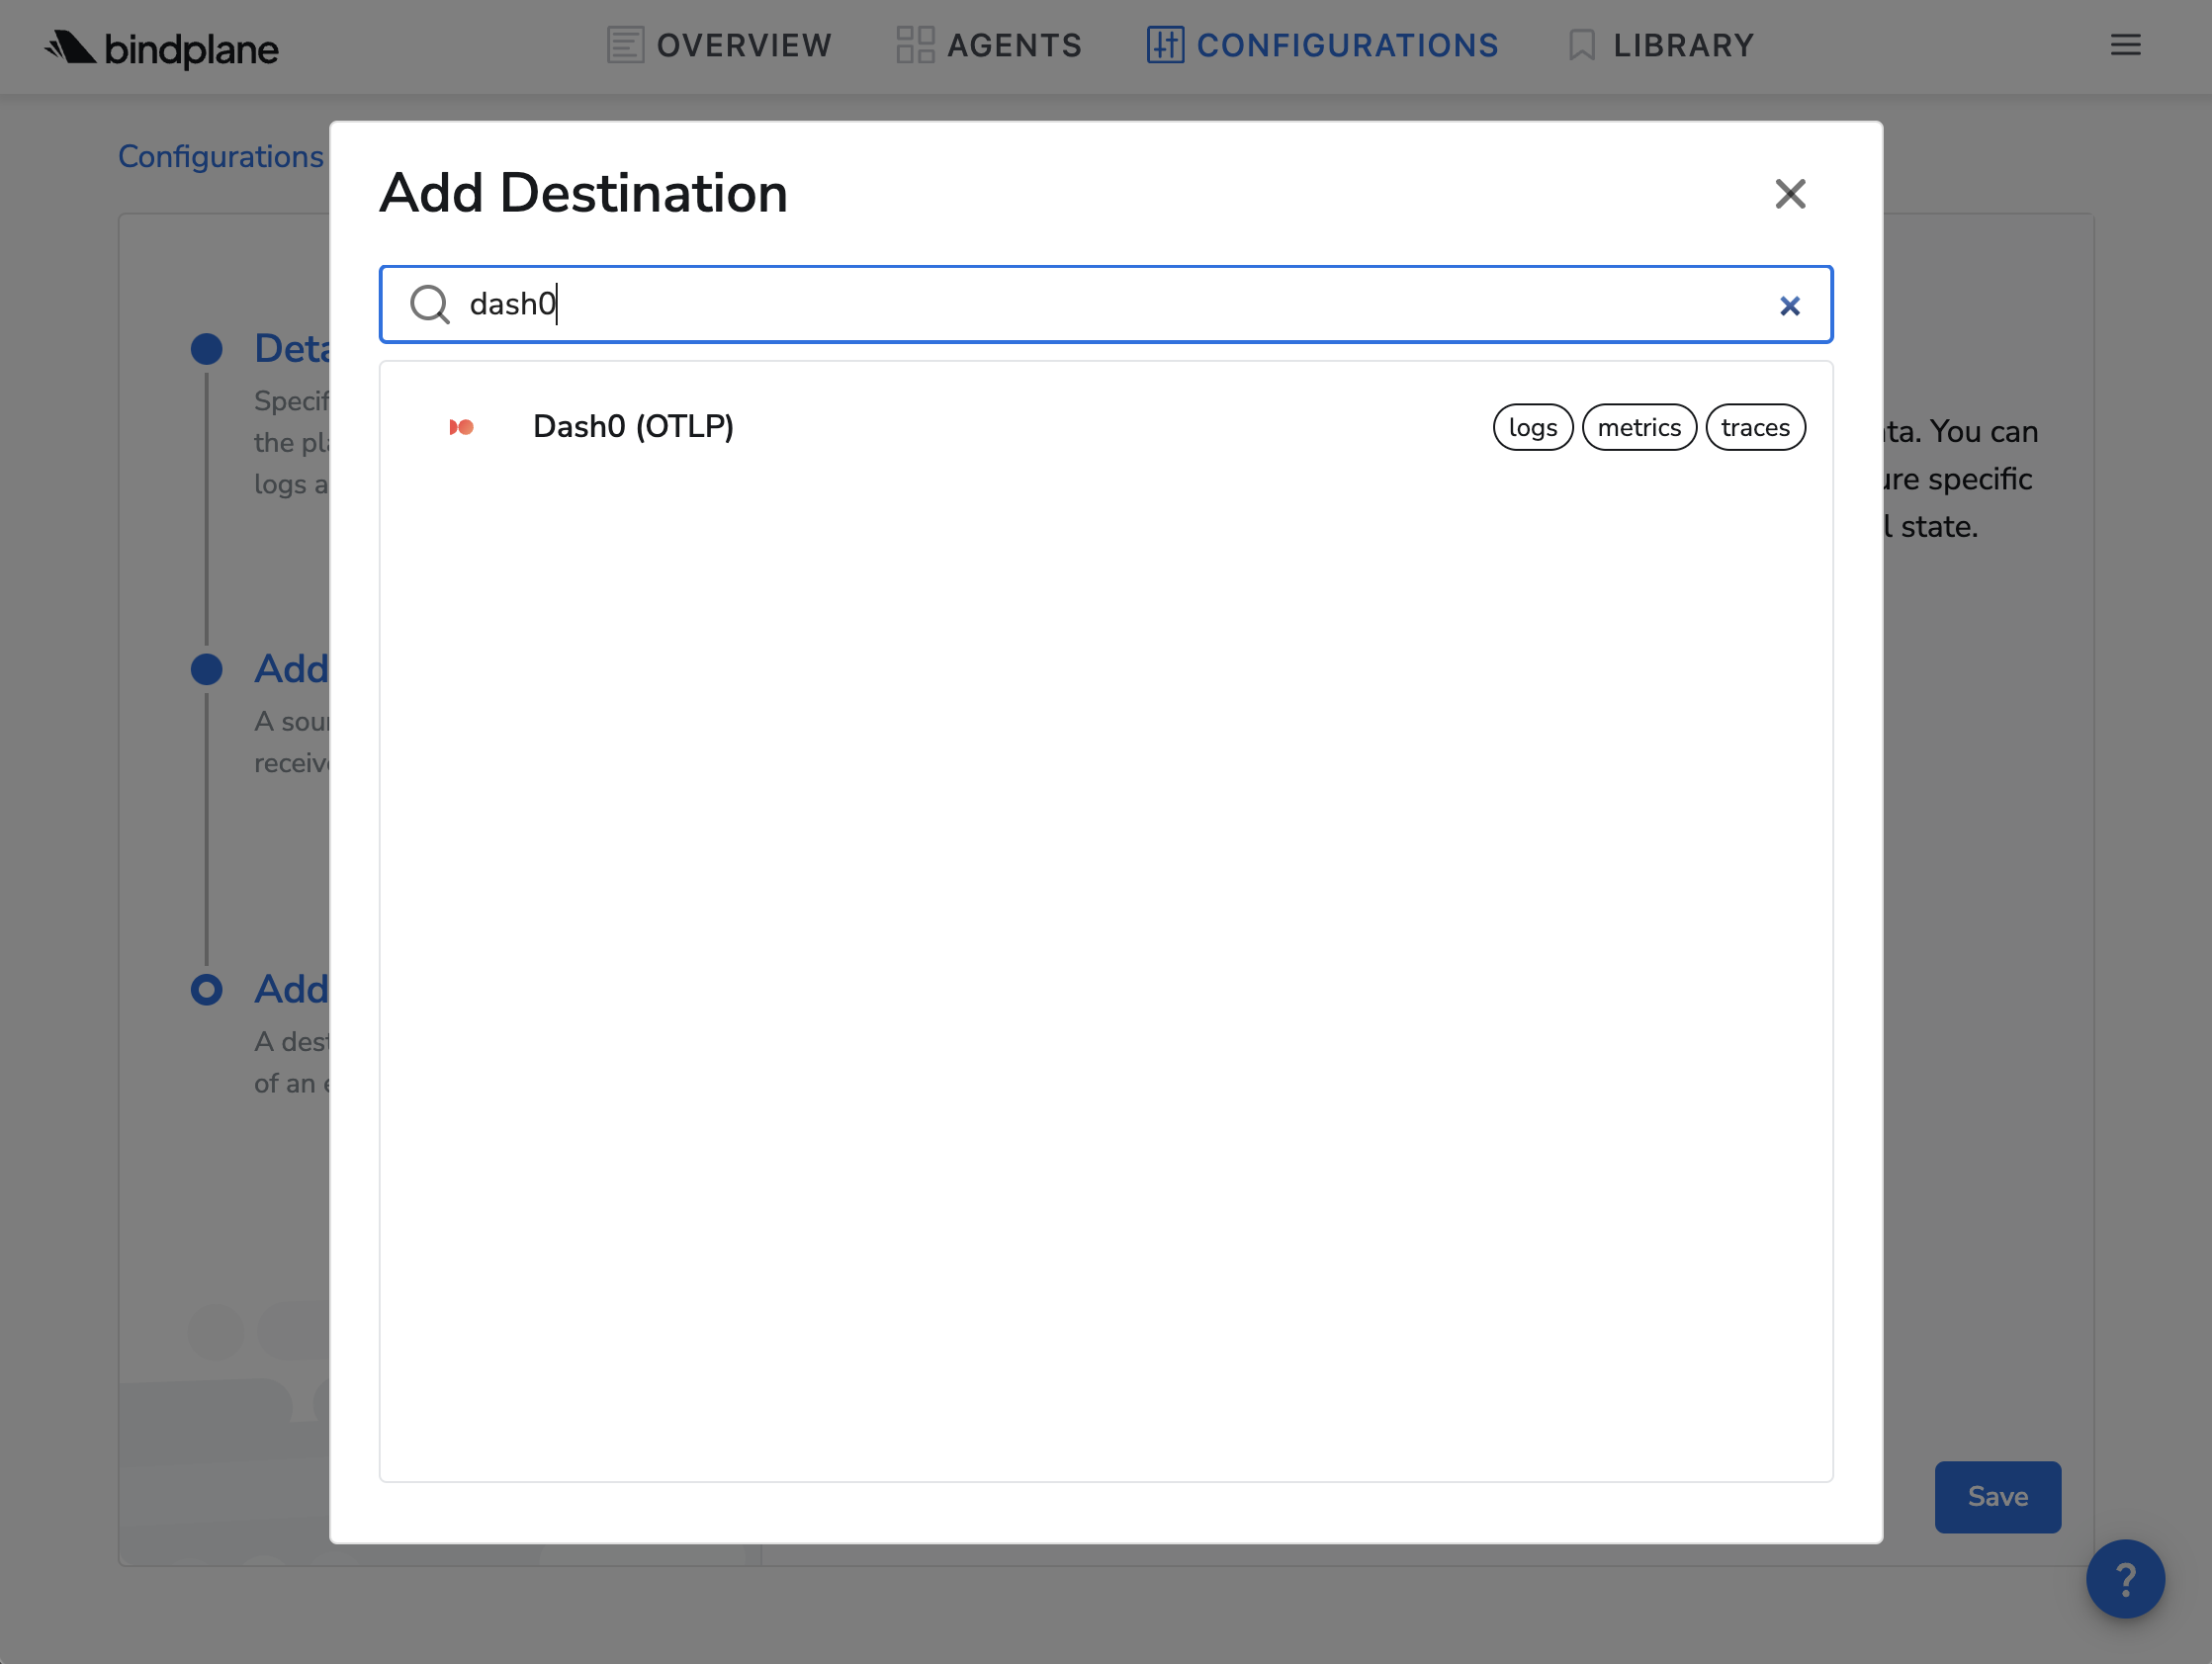Click the magnifying glass search icon

pyautogui.click(x=430, y=304)
